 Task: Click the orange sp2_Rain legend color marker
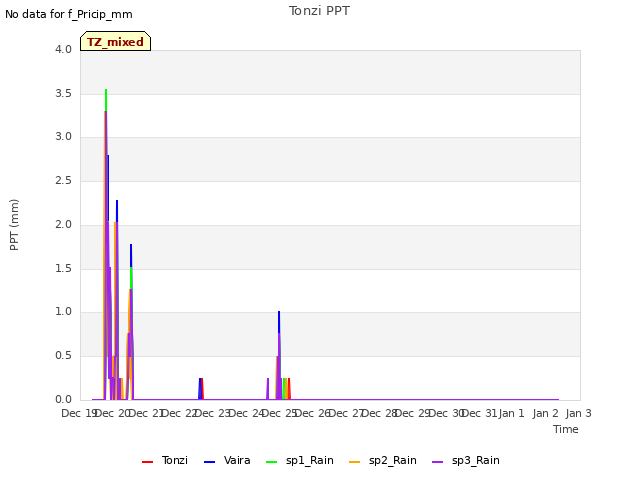[355, 462]
